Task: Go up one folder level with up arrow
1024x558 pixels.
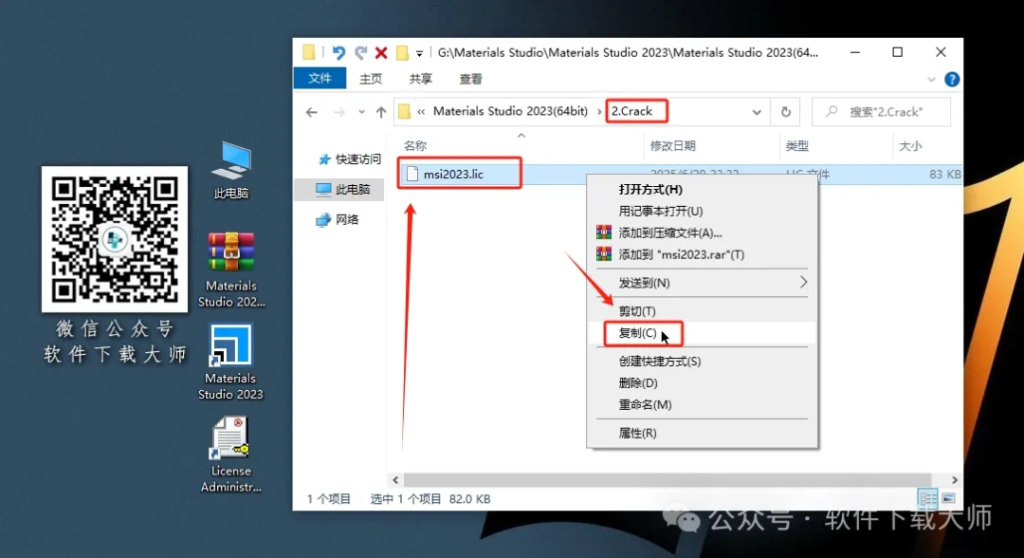Action: (x=381, y=112)
